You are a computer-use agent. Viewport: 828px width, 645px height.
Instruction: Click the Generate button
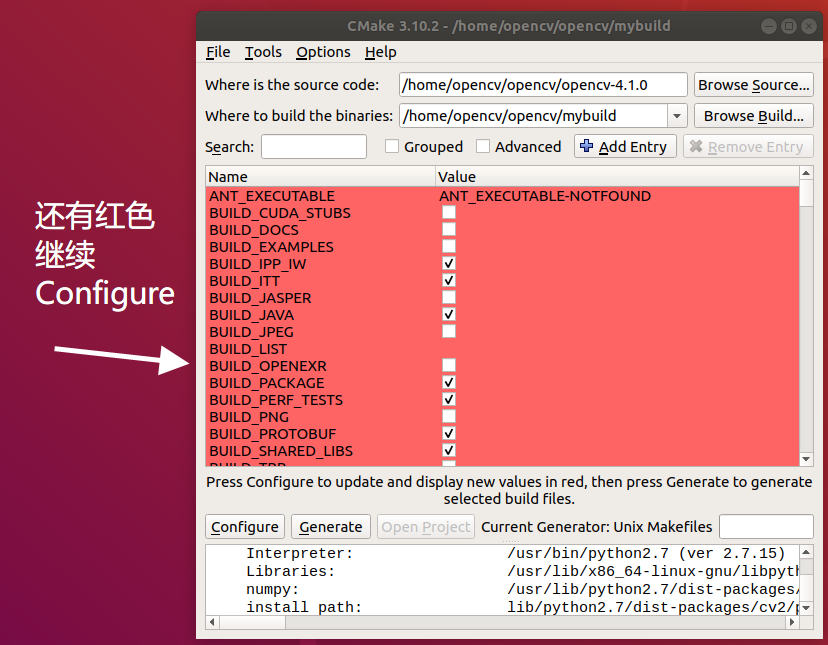[331, 527]
